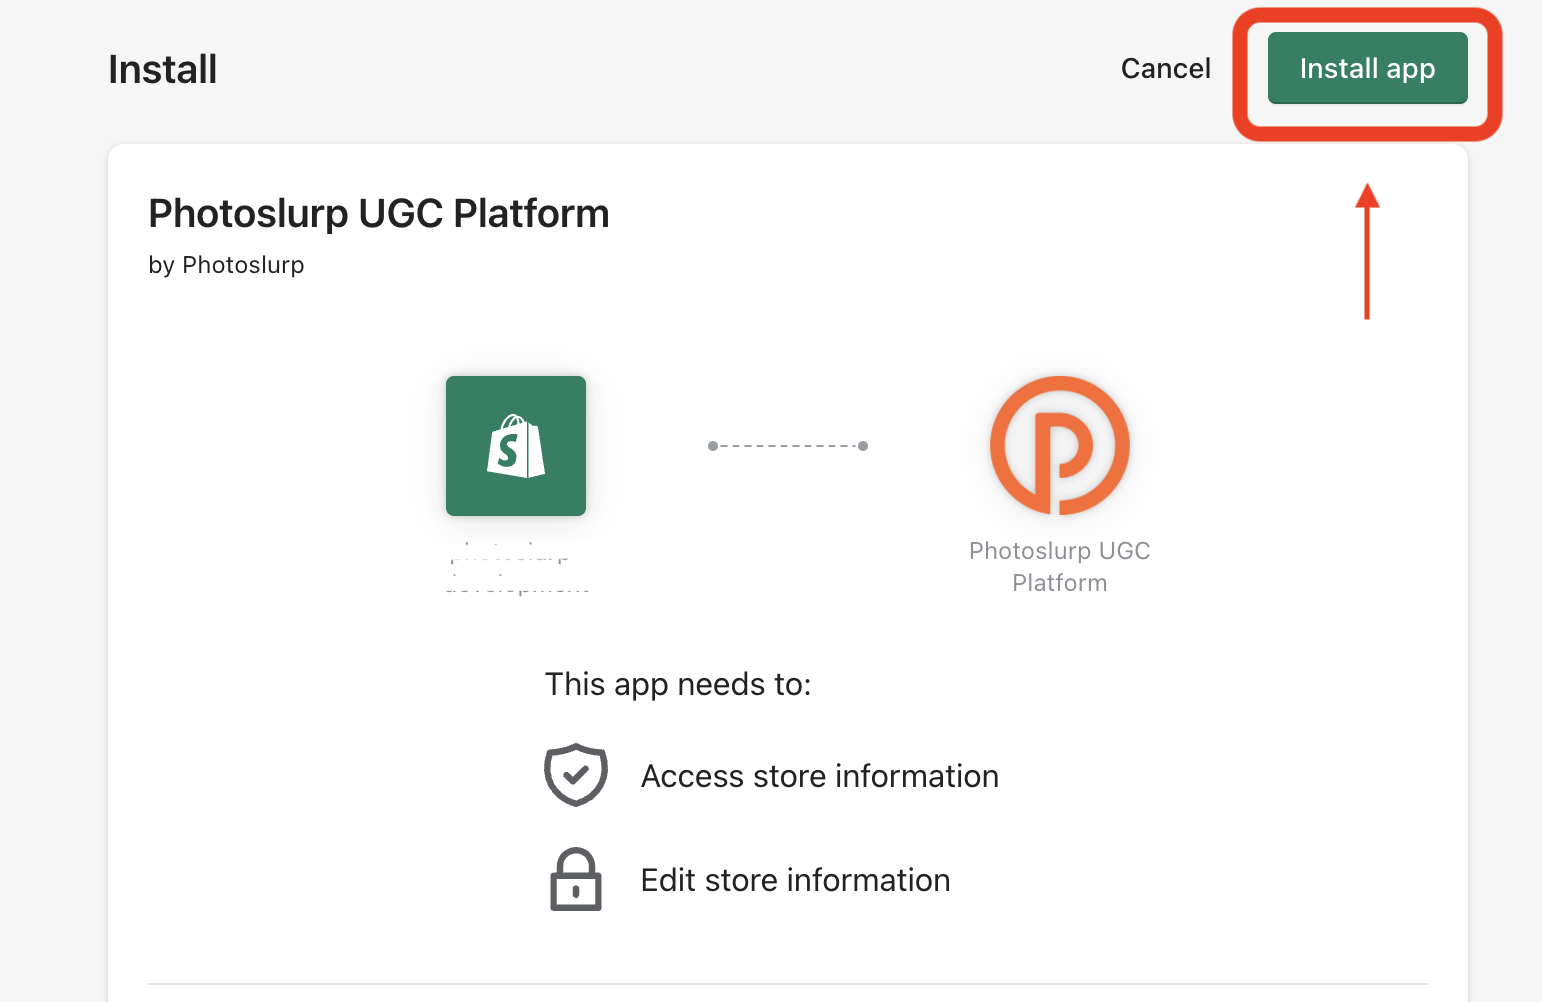Click the 'Install' page title

(x=163, y=70)
